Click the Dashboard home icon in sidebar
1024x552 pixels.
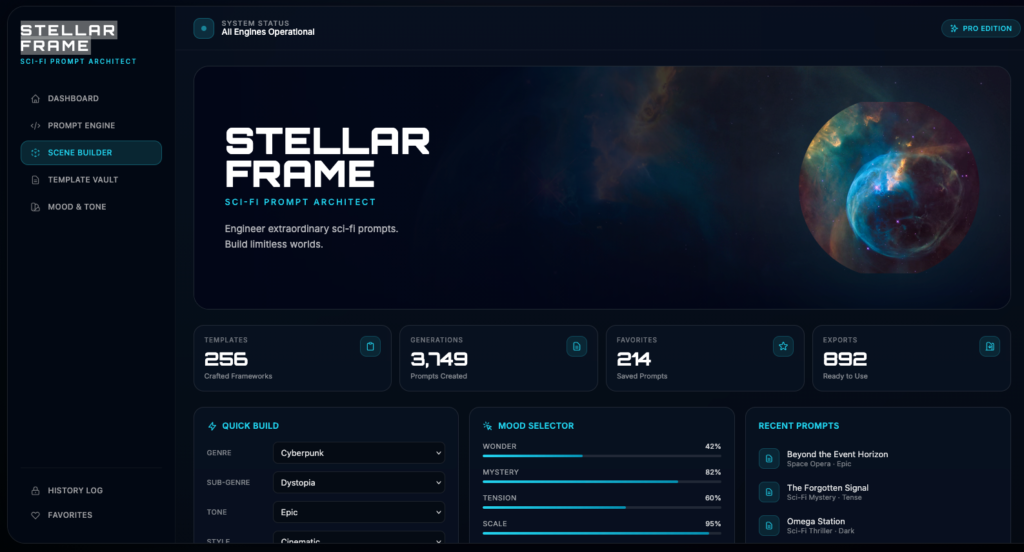tap(35, 99)
